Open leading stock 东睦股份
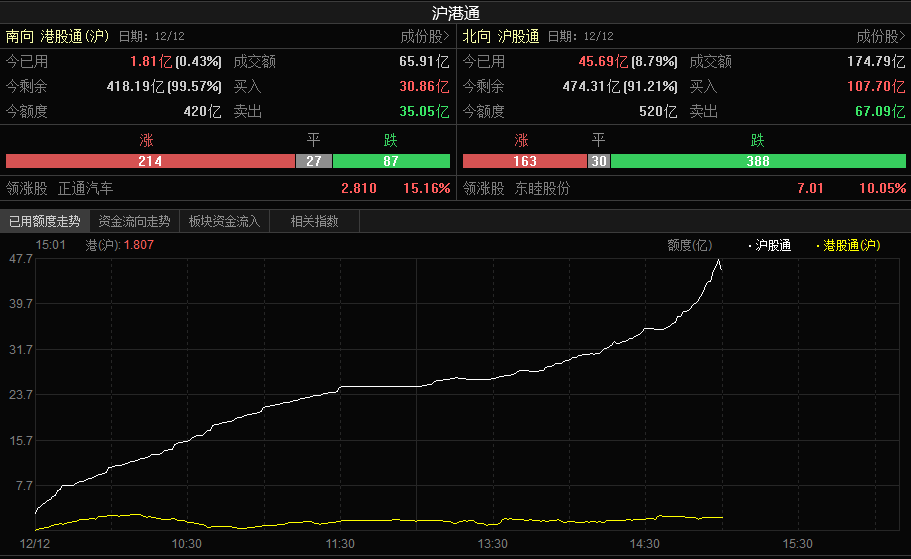This screenshot has height=559, width=911. (x=542, y=187)
